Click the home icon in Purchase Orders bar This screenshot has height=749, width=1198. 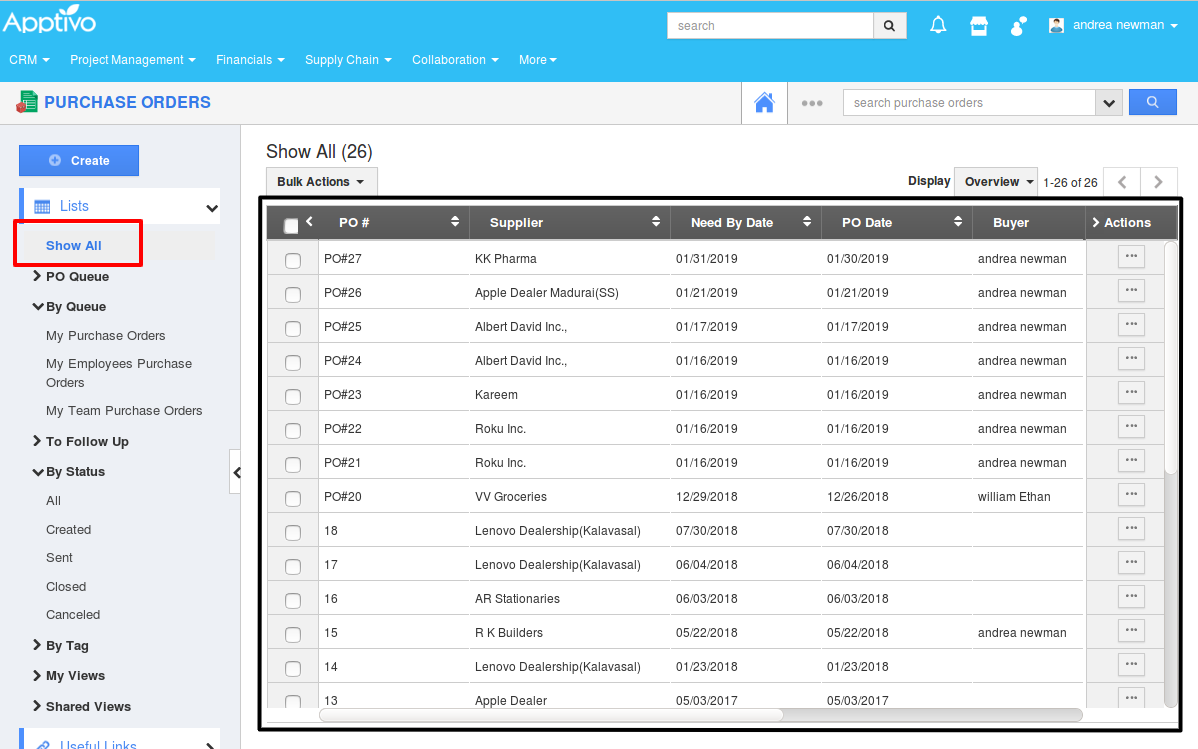[x=764, y=103]
